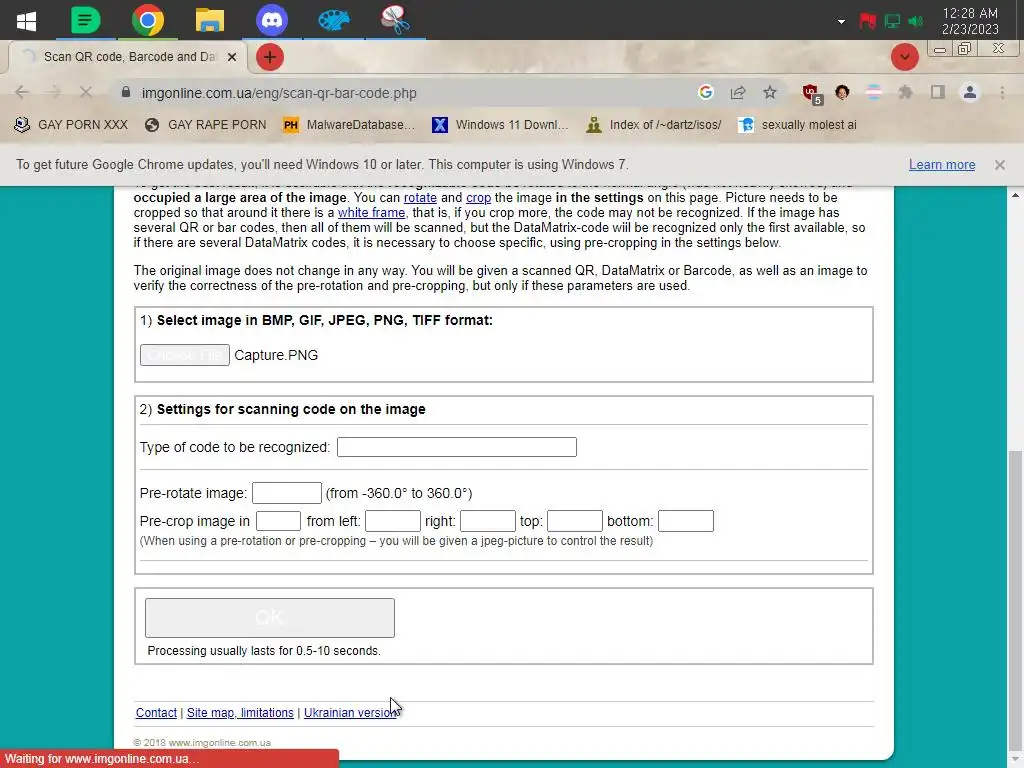Open the Pre-crop image in units dropdown
This screenshot has height=768, width=1024.
click(x=278, y=521)
